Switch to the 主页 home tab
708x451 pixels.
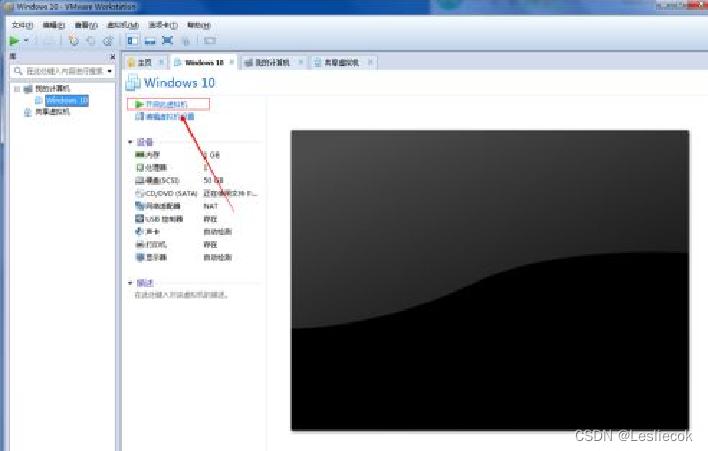click(x=144, y=62)
